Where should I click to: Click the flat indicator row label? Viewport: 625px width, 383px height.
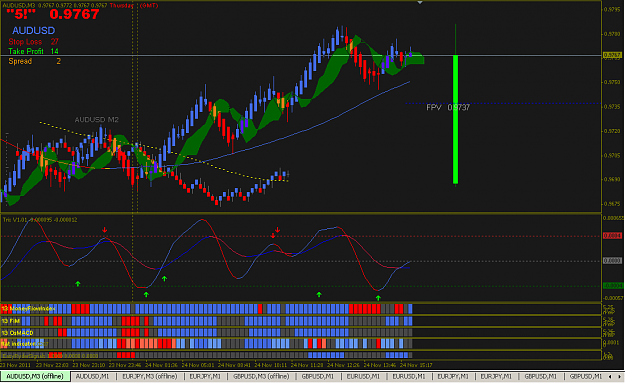[x=18, y=344]
